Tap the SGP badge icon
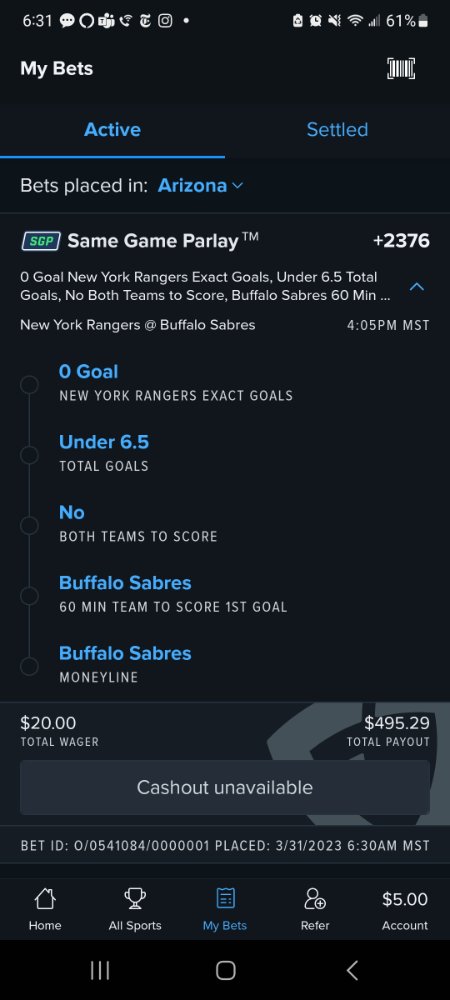The height and width of the screenshot is (1000, 450). click(41, 241)
